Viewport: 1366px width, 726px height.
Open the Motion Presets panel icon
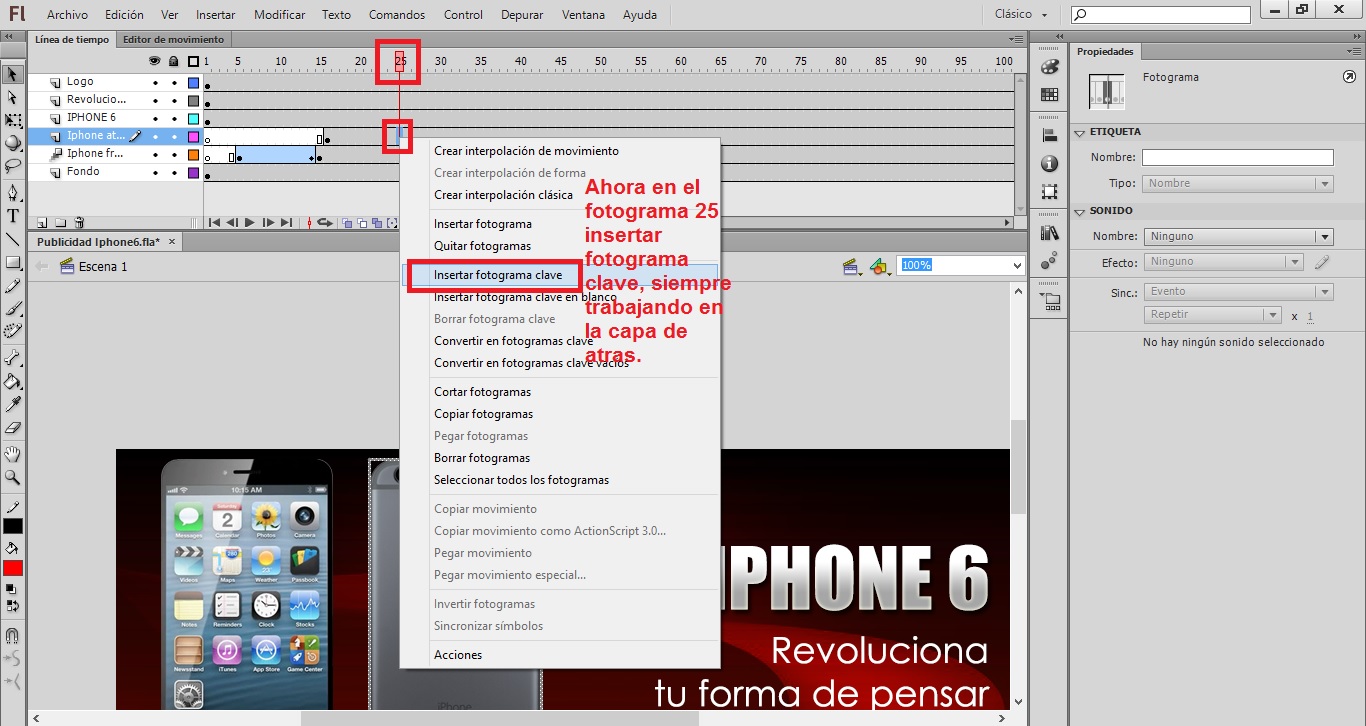[x=1049, y=260]
